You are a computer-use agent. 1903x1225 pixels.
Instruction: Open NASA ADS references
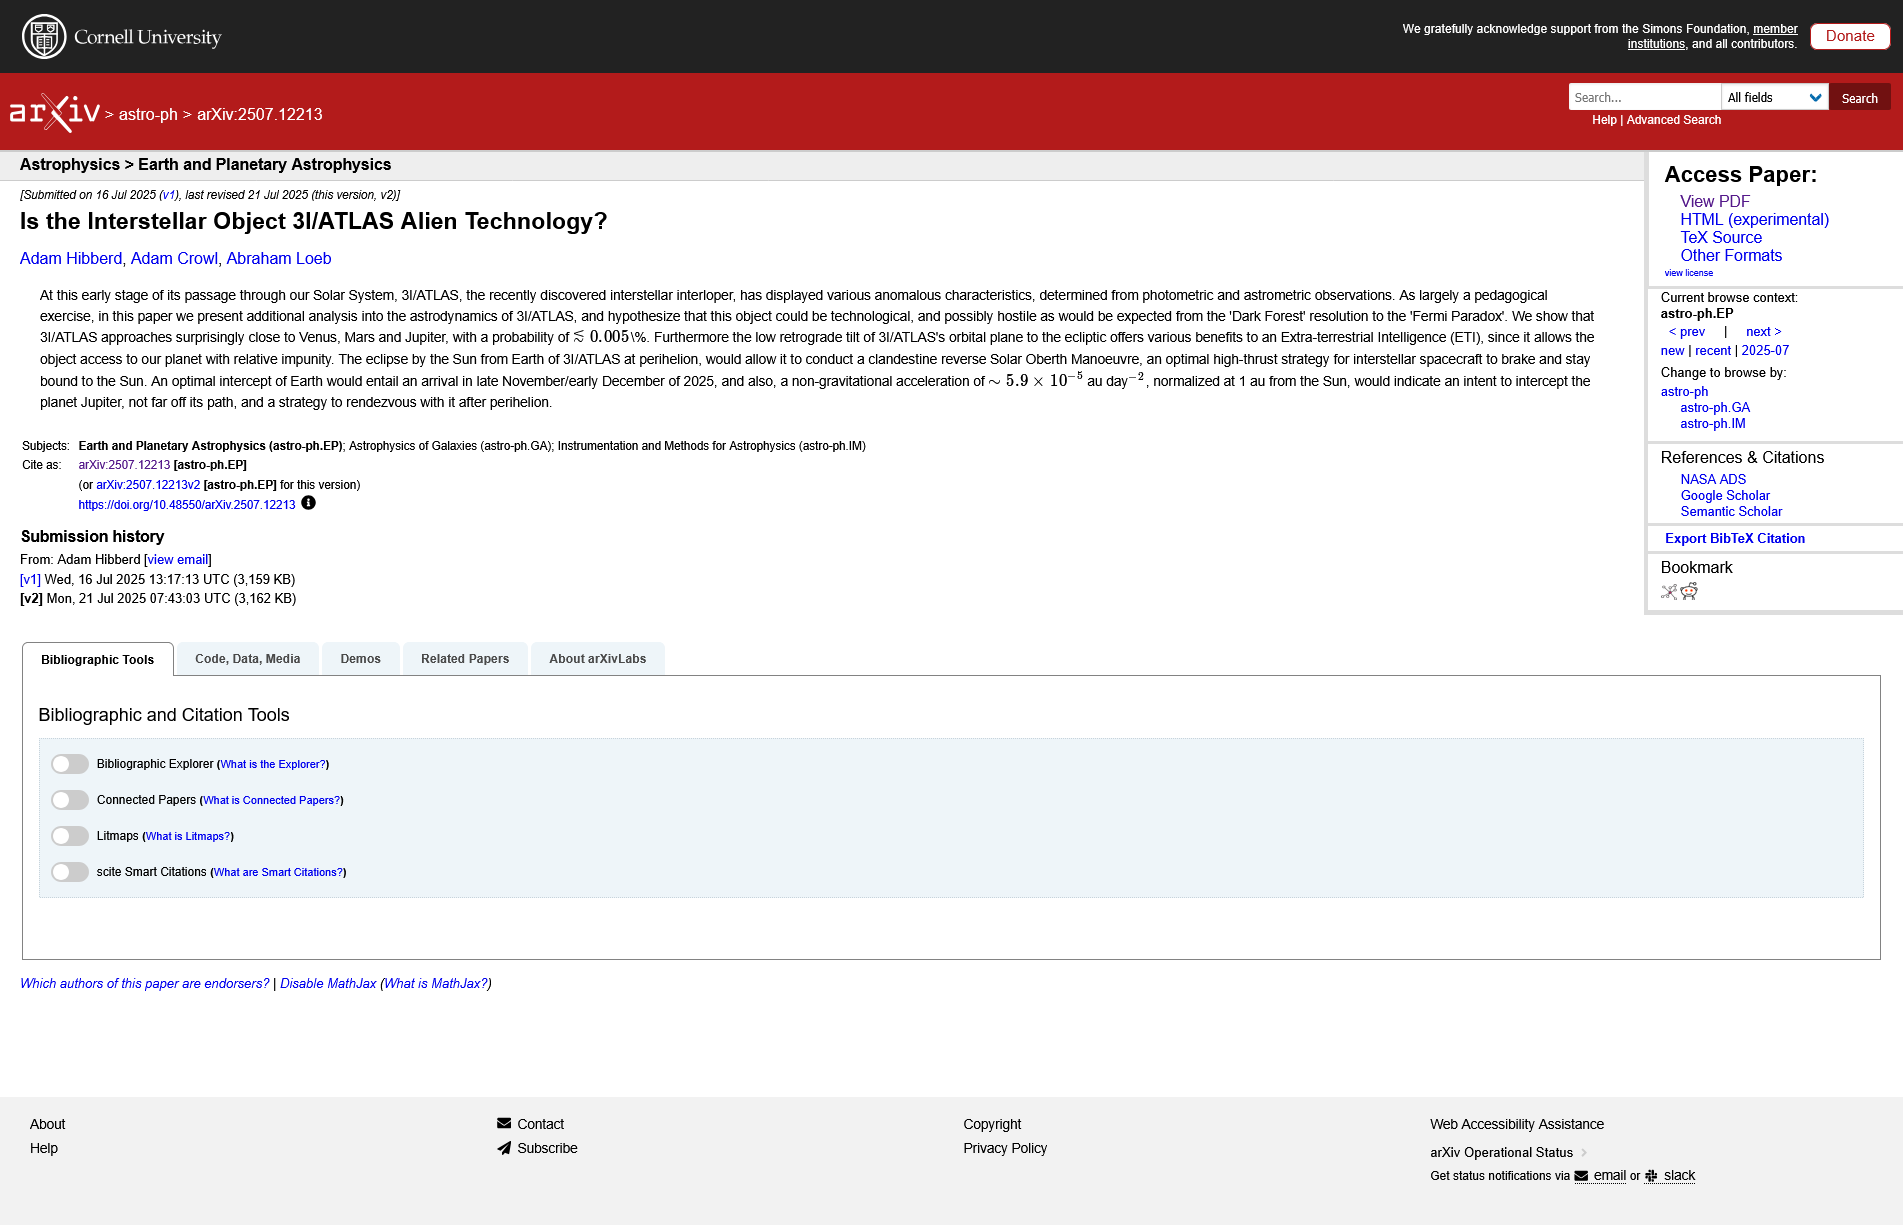(1713, 479)
